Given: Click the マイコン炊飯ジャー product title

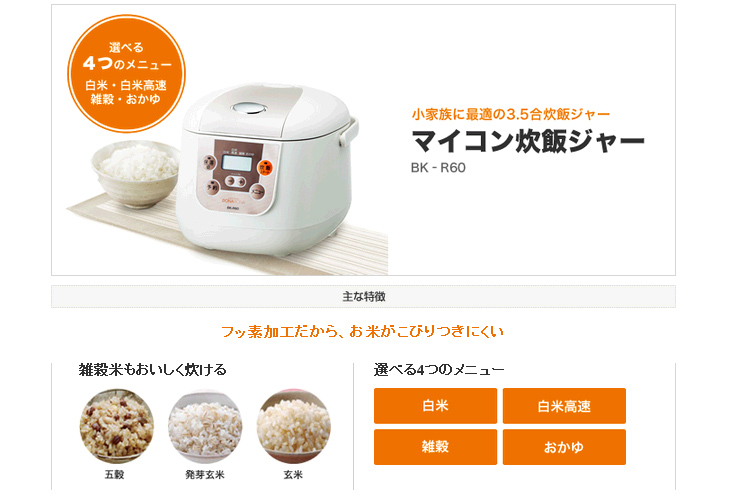Looking at the screenshot, I should click(x=528, y=141).
